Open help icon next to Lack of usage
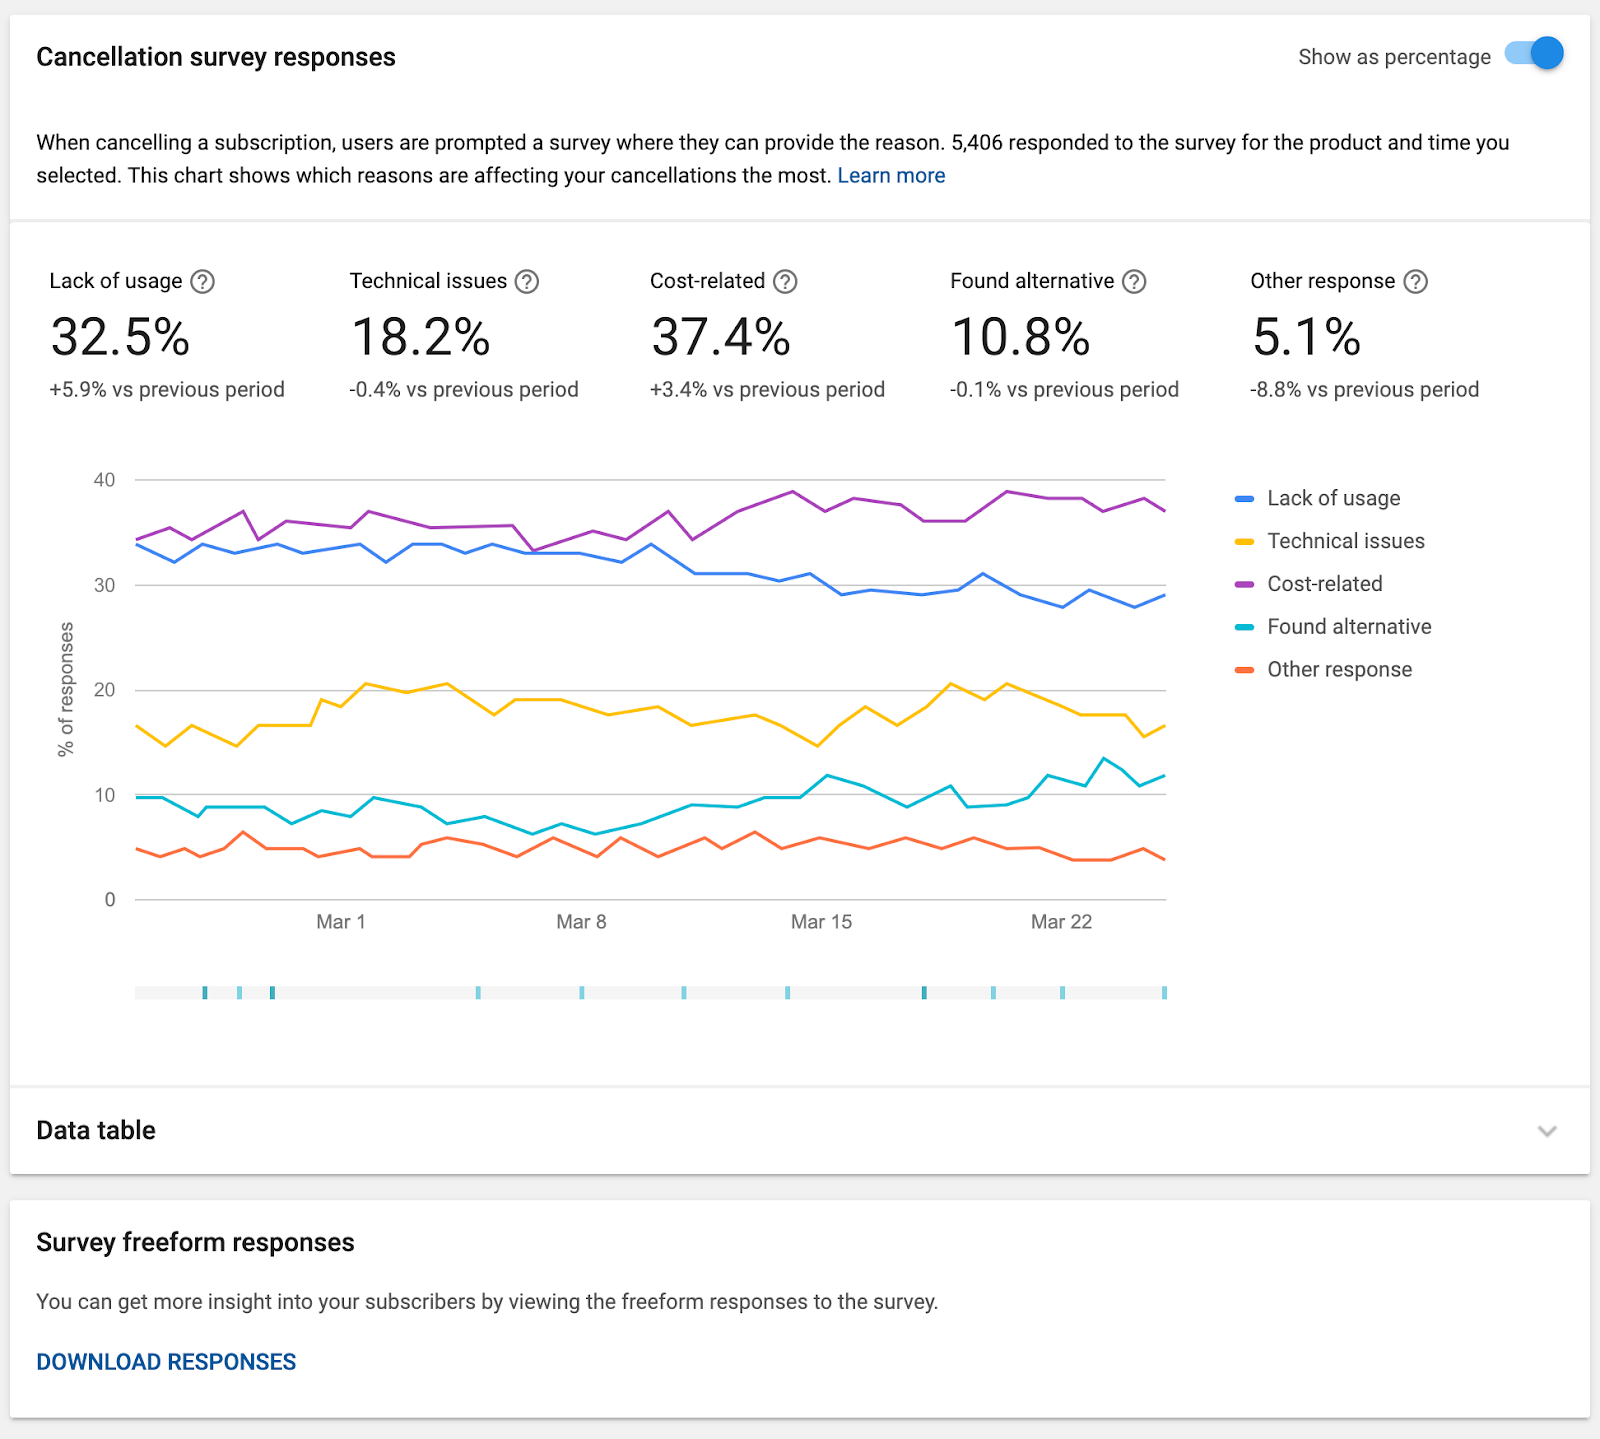 [202, 282]
